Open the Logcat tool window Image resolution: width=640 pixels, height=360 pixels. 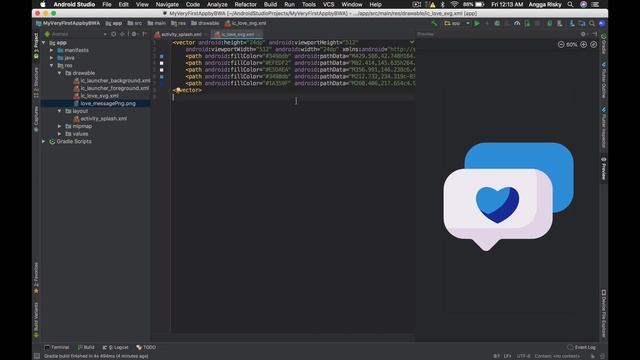point(116,347)
